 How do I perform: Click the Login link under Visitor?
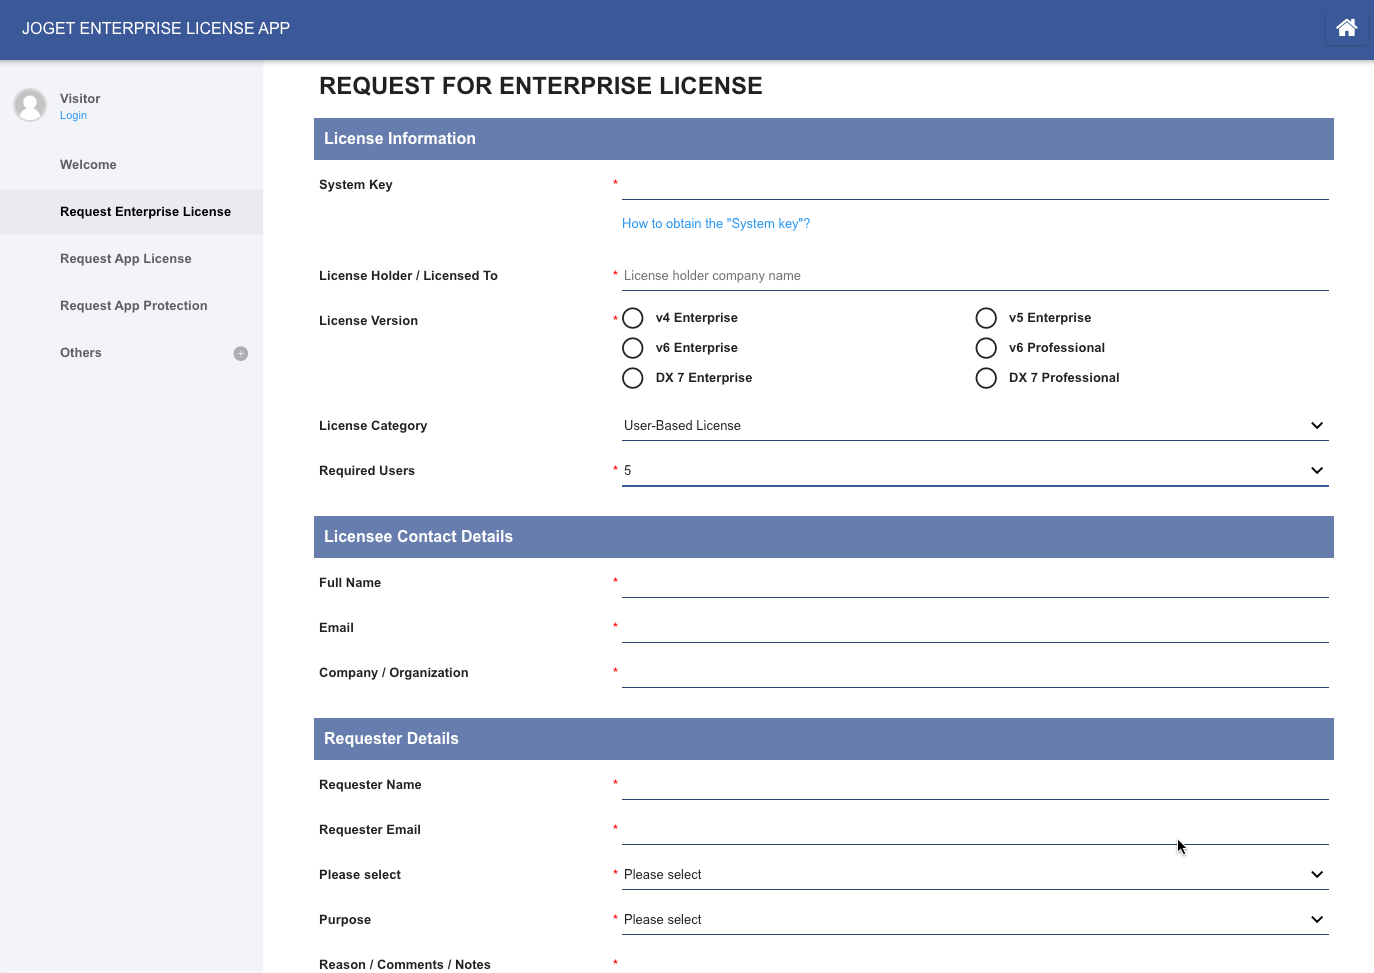click(x=73, y=116)
